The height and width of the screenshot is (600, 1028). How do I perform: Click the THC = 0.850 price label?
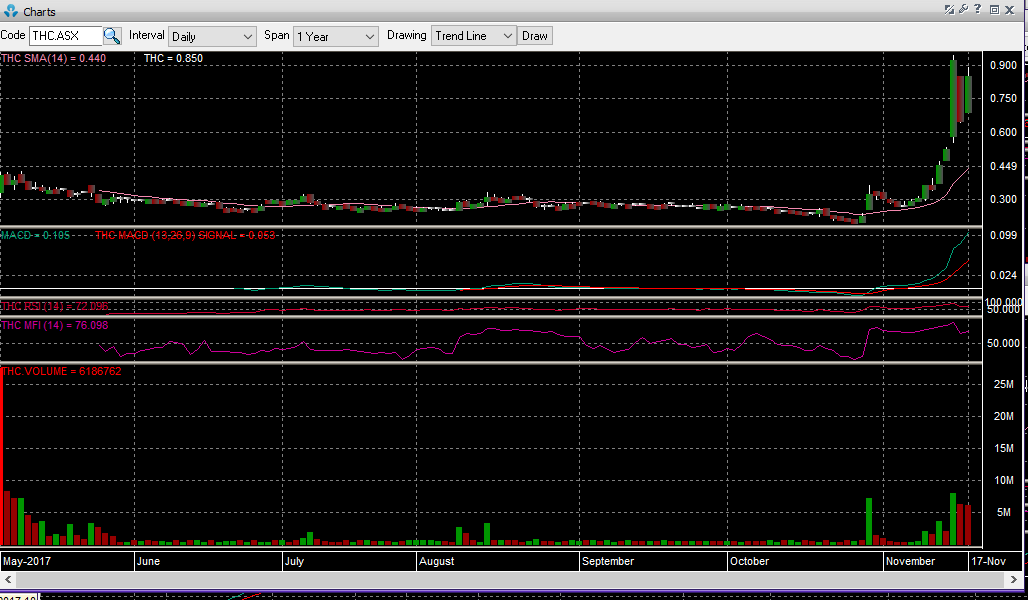pos(173,58)
